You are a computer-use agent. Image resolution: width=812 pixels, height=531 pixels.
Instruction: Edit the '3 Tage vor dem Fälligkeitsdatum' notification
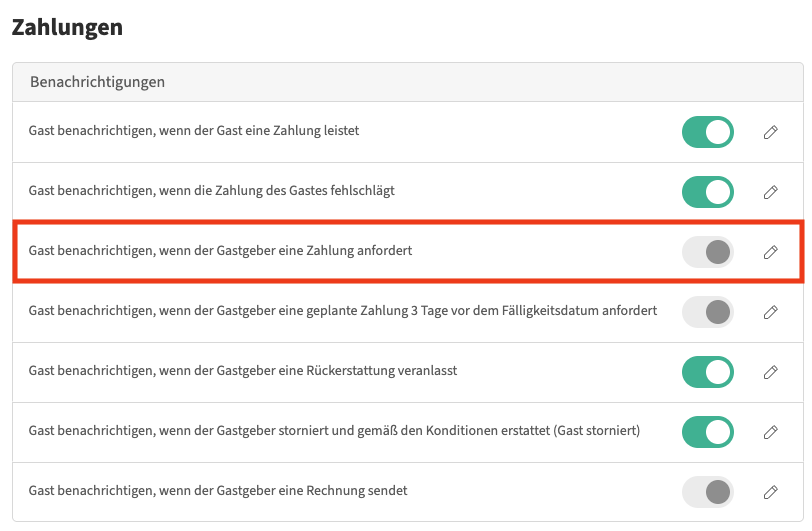[770, 312]
